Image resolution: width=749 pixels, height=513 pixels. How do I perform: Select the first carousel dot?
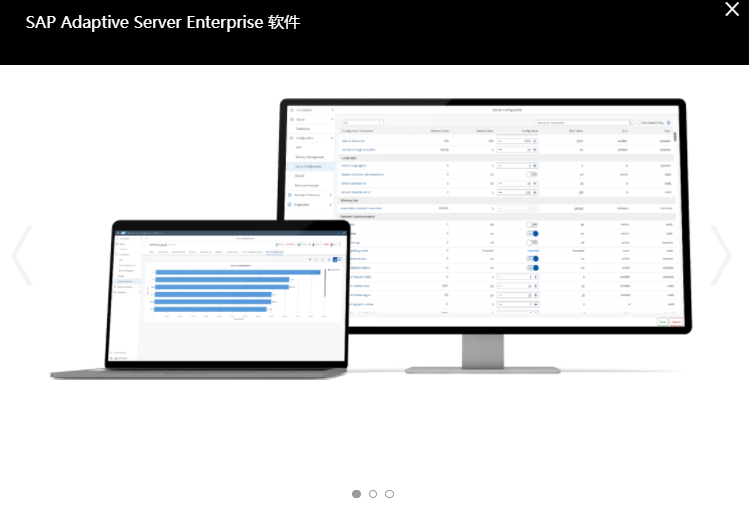pos(356,494)
